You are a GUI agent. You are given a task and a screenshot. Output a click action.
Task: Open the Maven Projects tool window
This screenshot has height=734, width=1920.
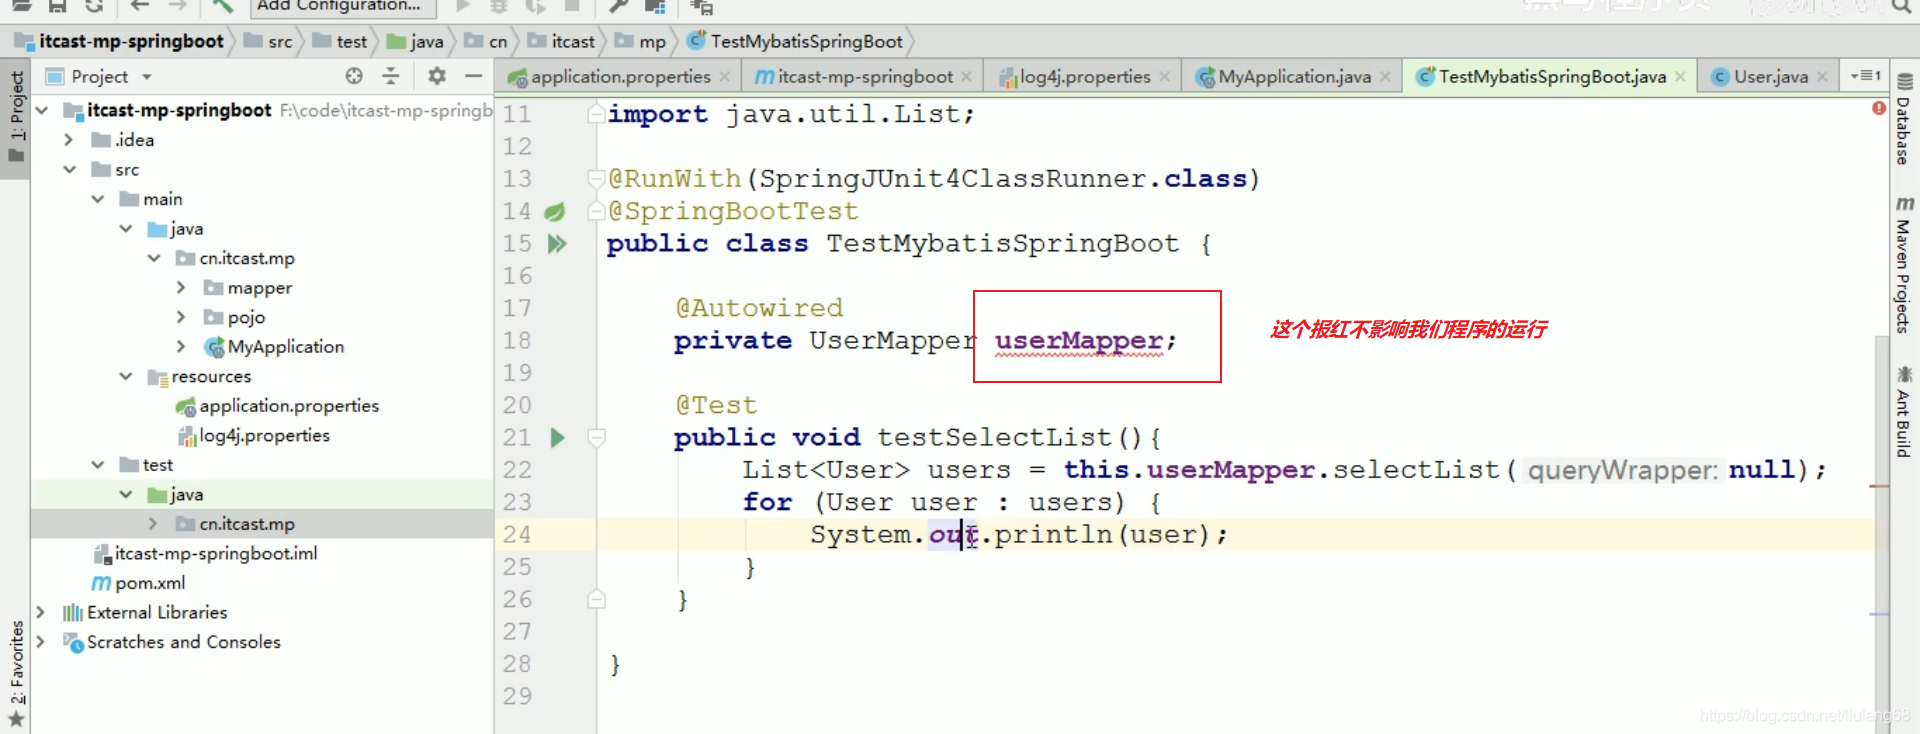tap(1904, 264)
